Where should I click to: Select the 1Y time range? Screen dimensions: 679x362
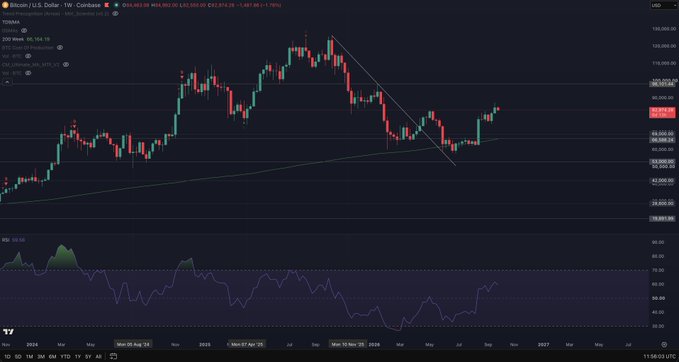78,356
